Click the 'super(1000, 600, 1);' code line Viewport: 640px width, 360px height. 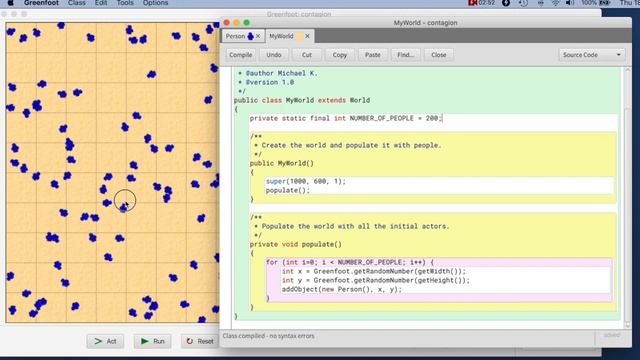click(306, 181)
